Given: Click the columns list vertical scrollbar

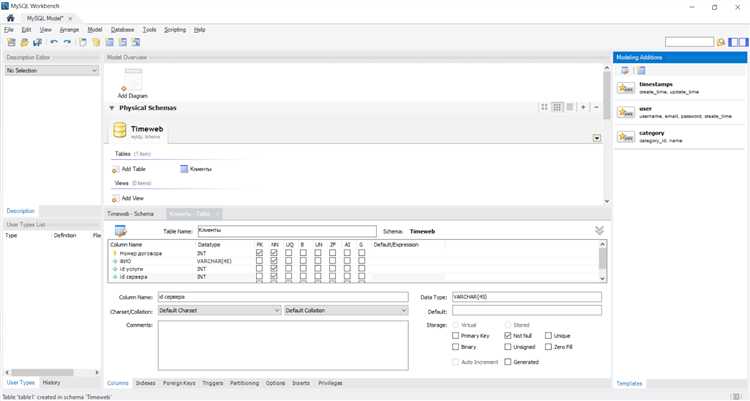Looking at the screenshot, I should (x=603, y=261).
